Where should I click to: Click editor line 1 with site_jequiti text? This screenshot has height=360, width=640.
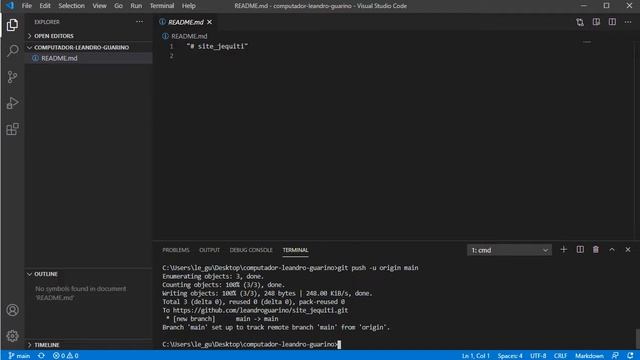(217, 46)
